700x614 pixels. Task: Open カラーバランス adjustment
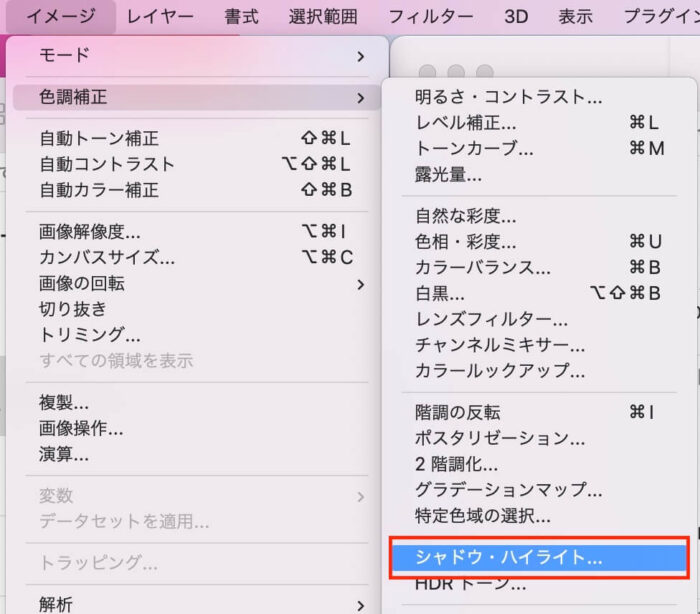(539, 268)
